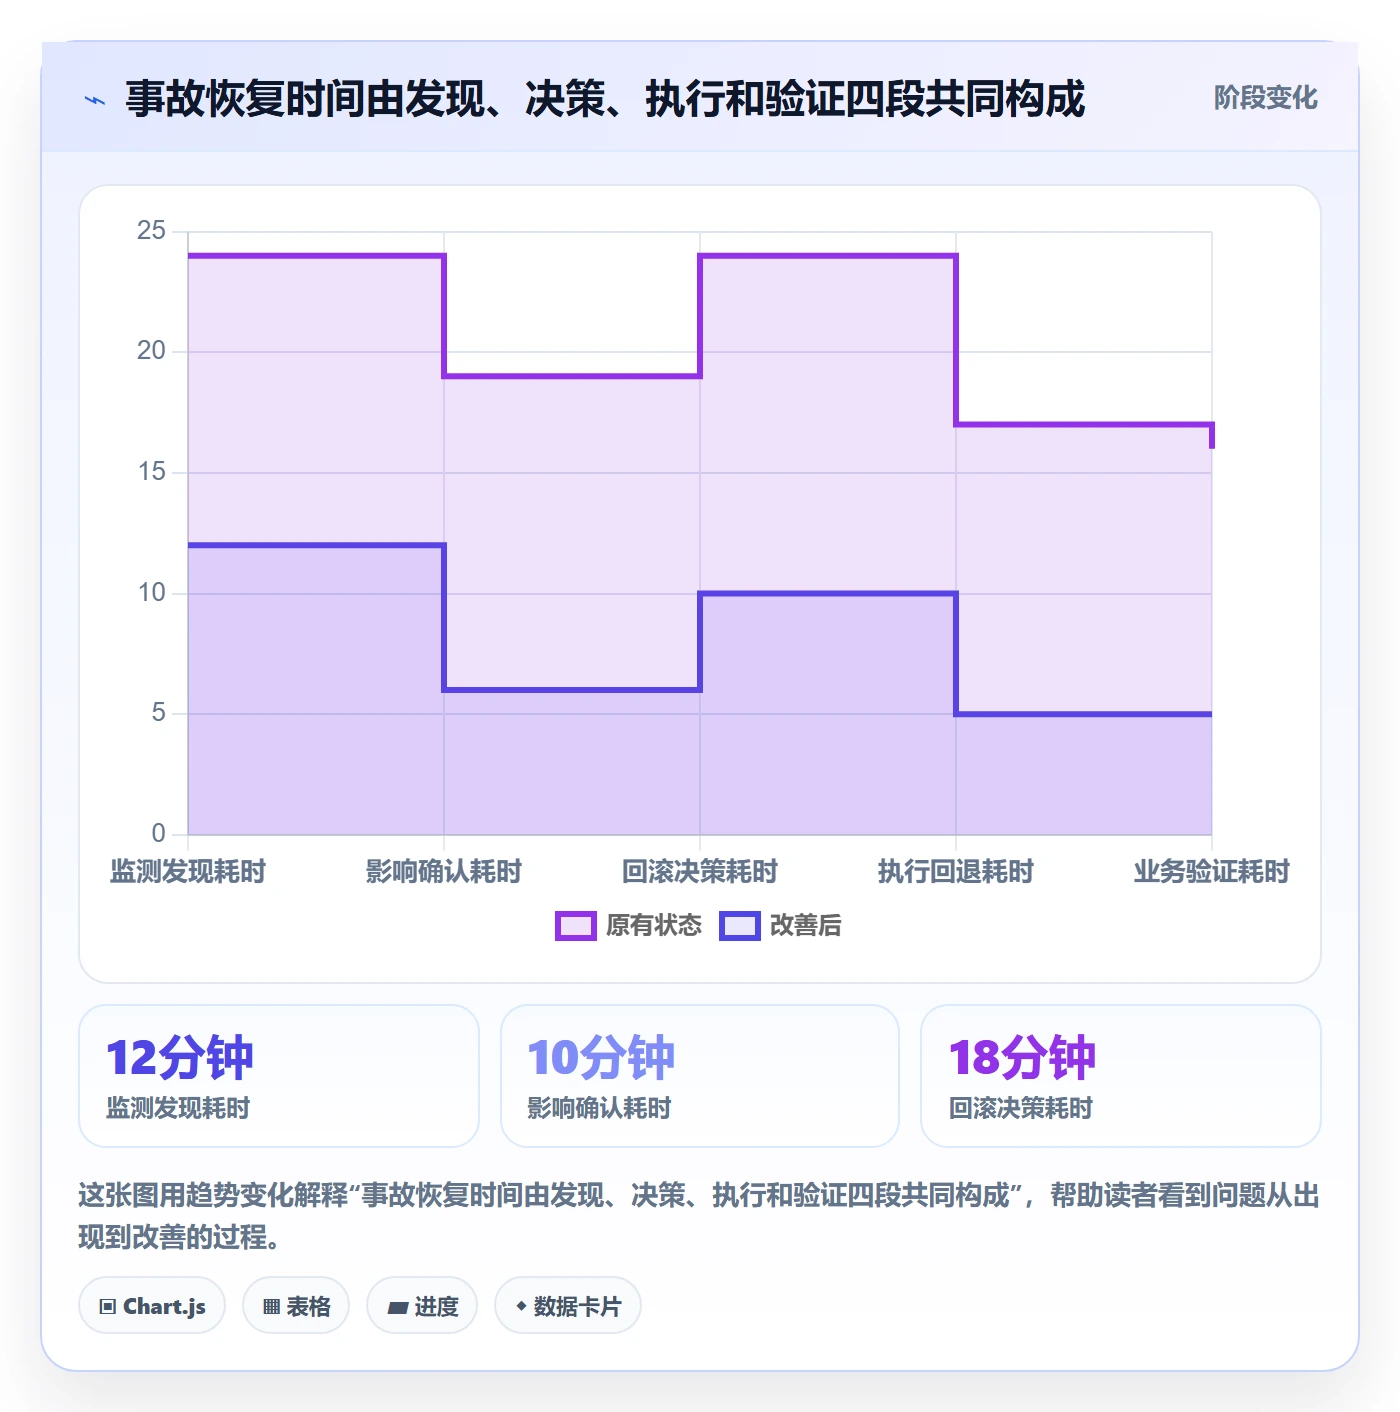Click the 阶段变化 badge in the header

pos(1266,98)
